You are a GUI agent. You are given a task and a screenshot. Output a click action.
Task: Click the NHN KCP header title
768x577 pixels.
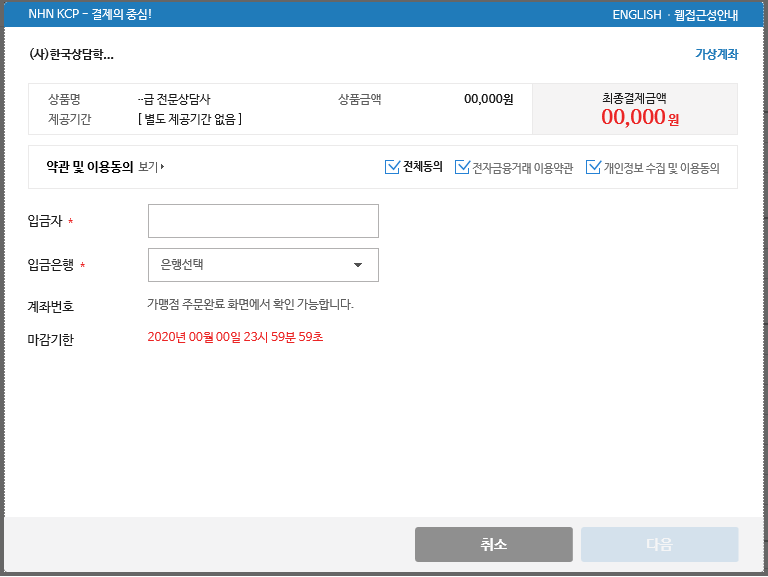pos(90,15)
